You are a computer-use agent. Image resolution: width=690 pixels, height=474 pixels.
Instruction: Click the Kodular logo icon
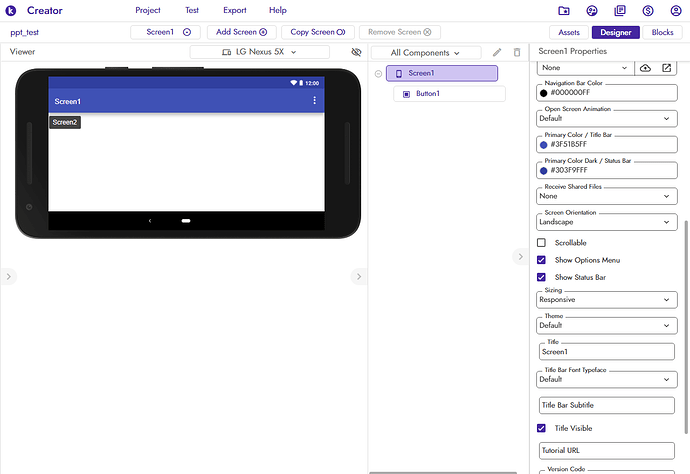11,11
